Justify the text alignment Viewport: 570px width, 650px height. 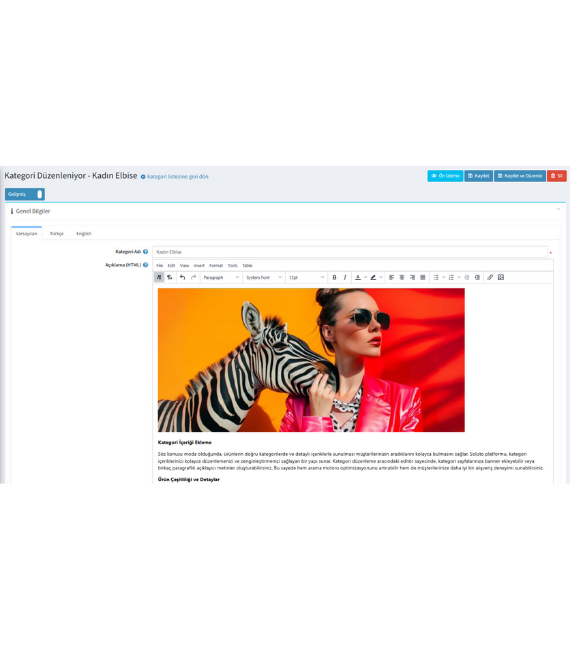tap(423, 277)
